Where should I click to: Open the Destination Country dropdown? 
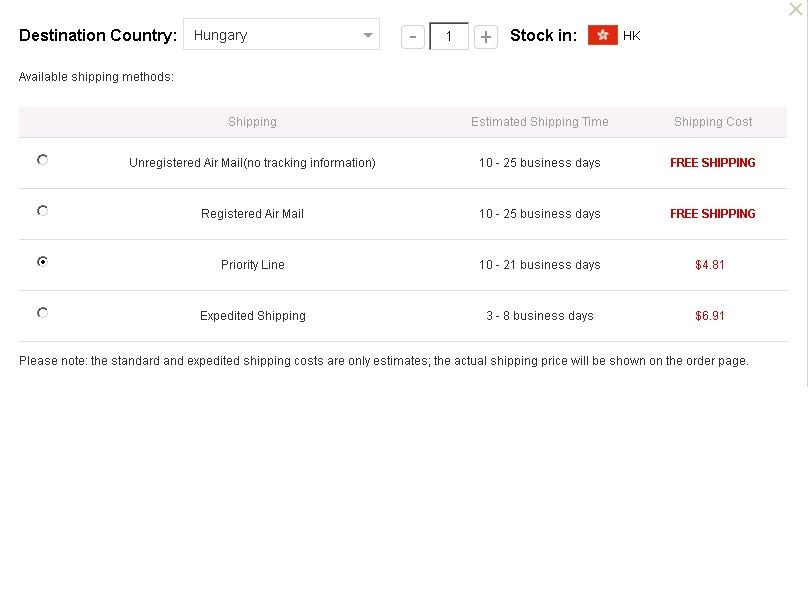click(281, 35)
